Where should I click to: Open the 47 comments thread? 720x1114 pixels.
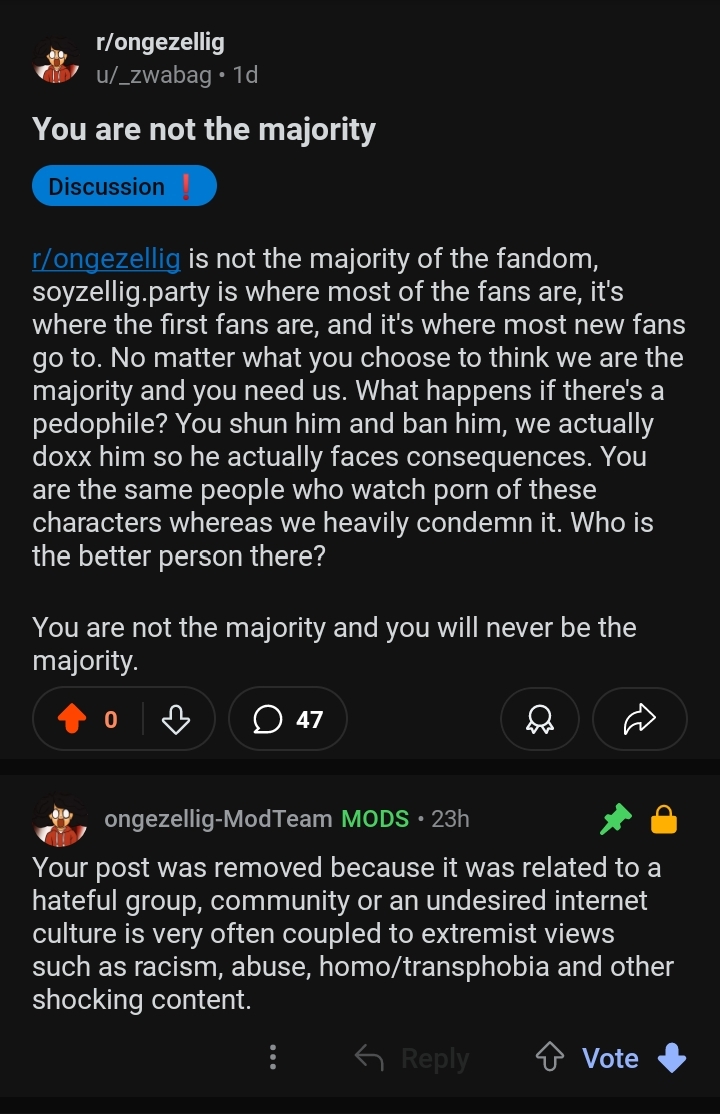[x=287, y=719]
